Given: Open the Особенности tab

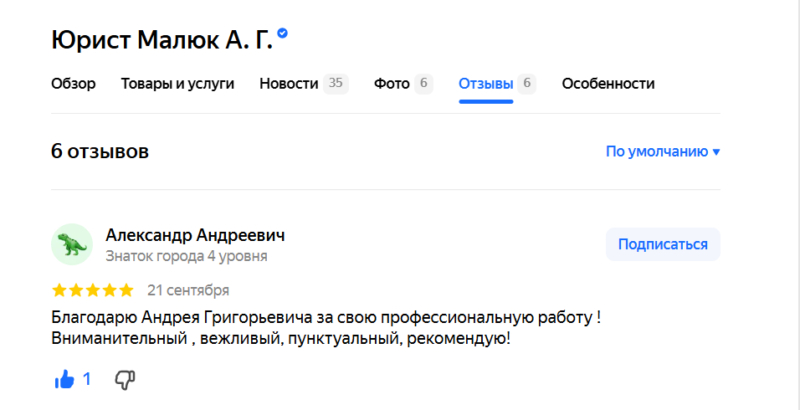Looking at the screenshot, I should (x=608, y=83).
